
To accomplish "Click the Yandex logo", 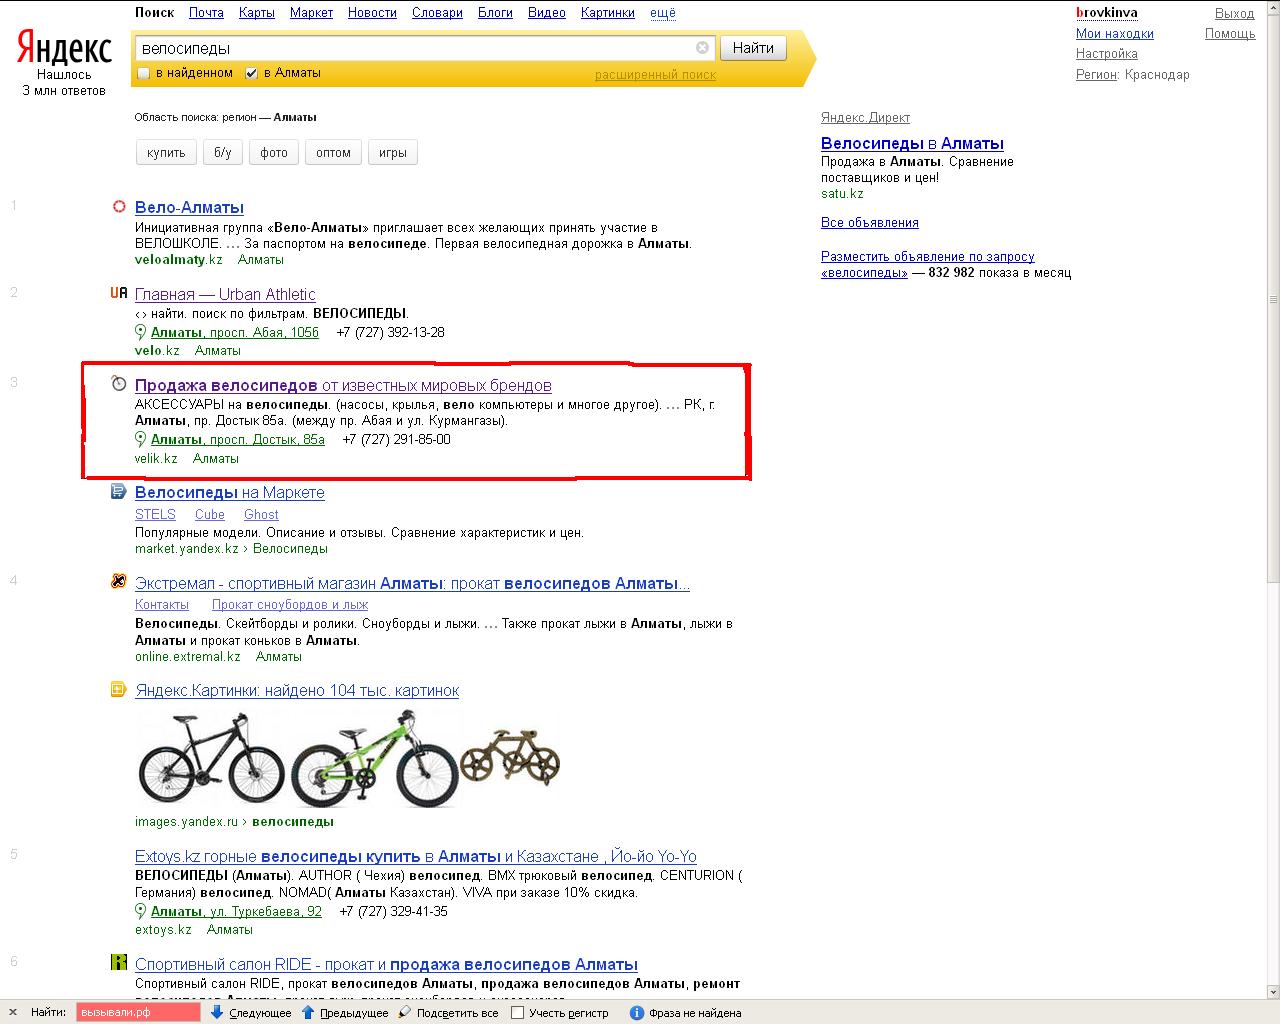I will point(63,48).
